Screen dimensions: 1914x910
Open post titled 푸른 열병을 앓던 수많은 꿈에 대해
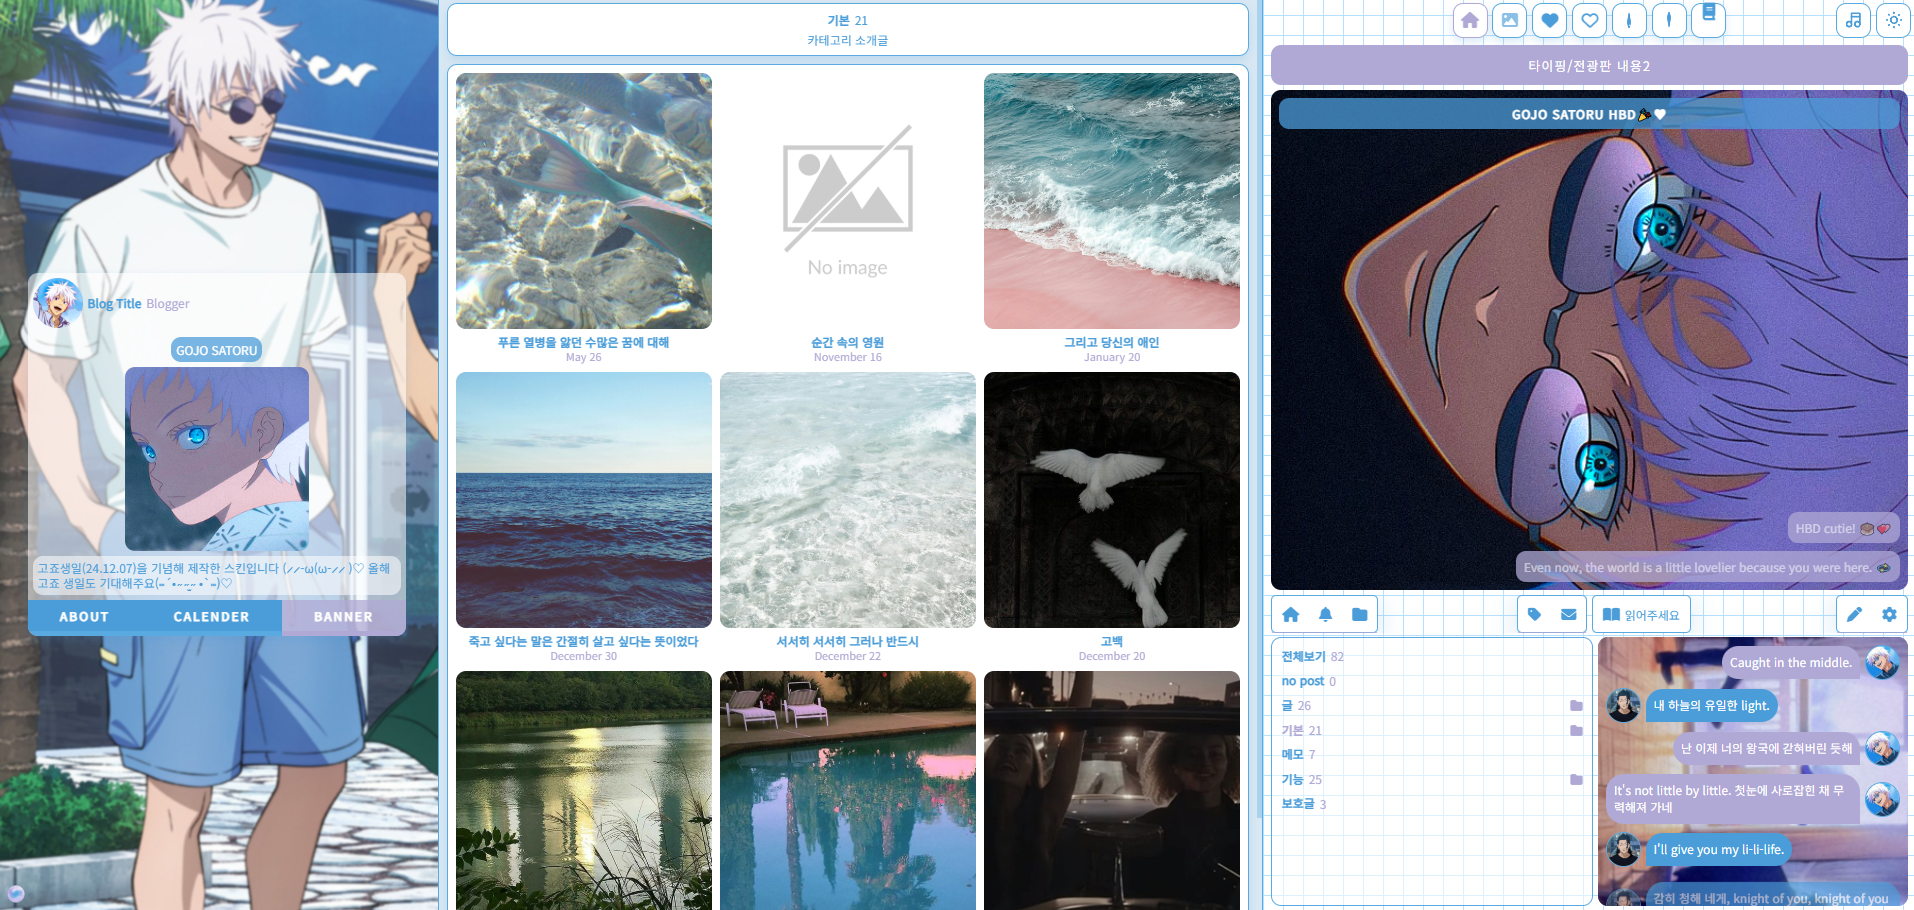click(584, 342)
